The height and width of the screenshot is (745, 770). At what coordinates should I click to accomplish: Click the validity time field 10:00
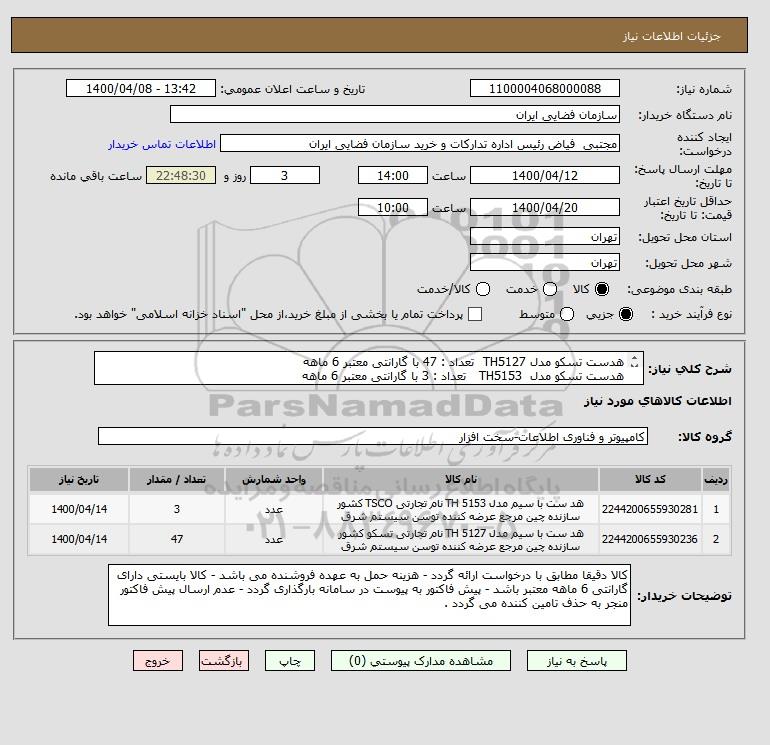(x=393, y=207)
